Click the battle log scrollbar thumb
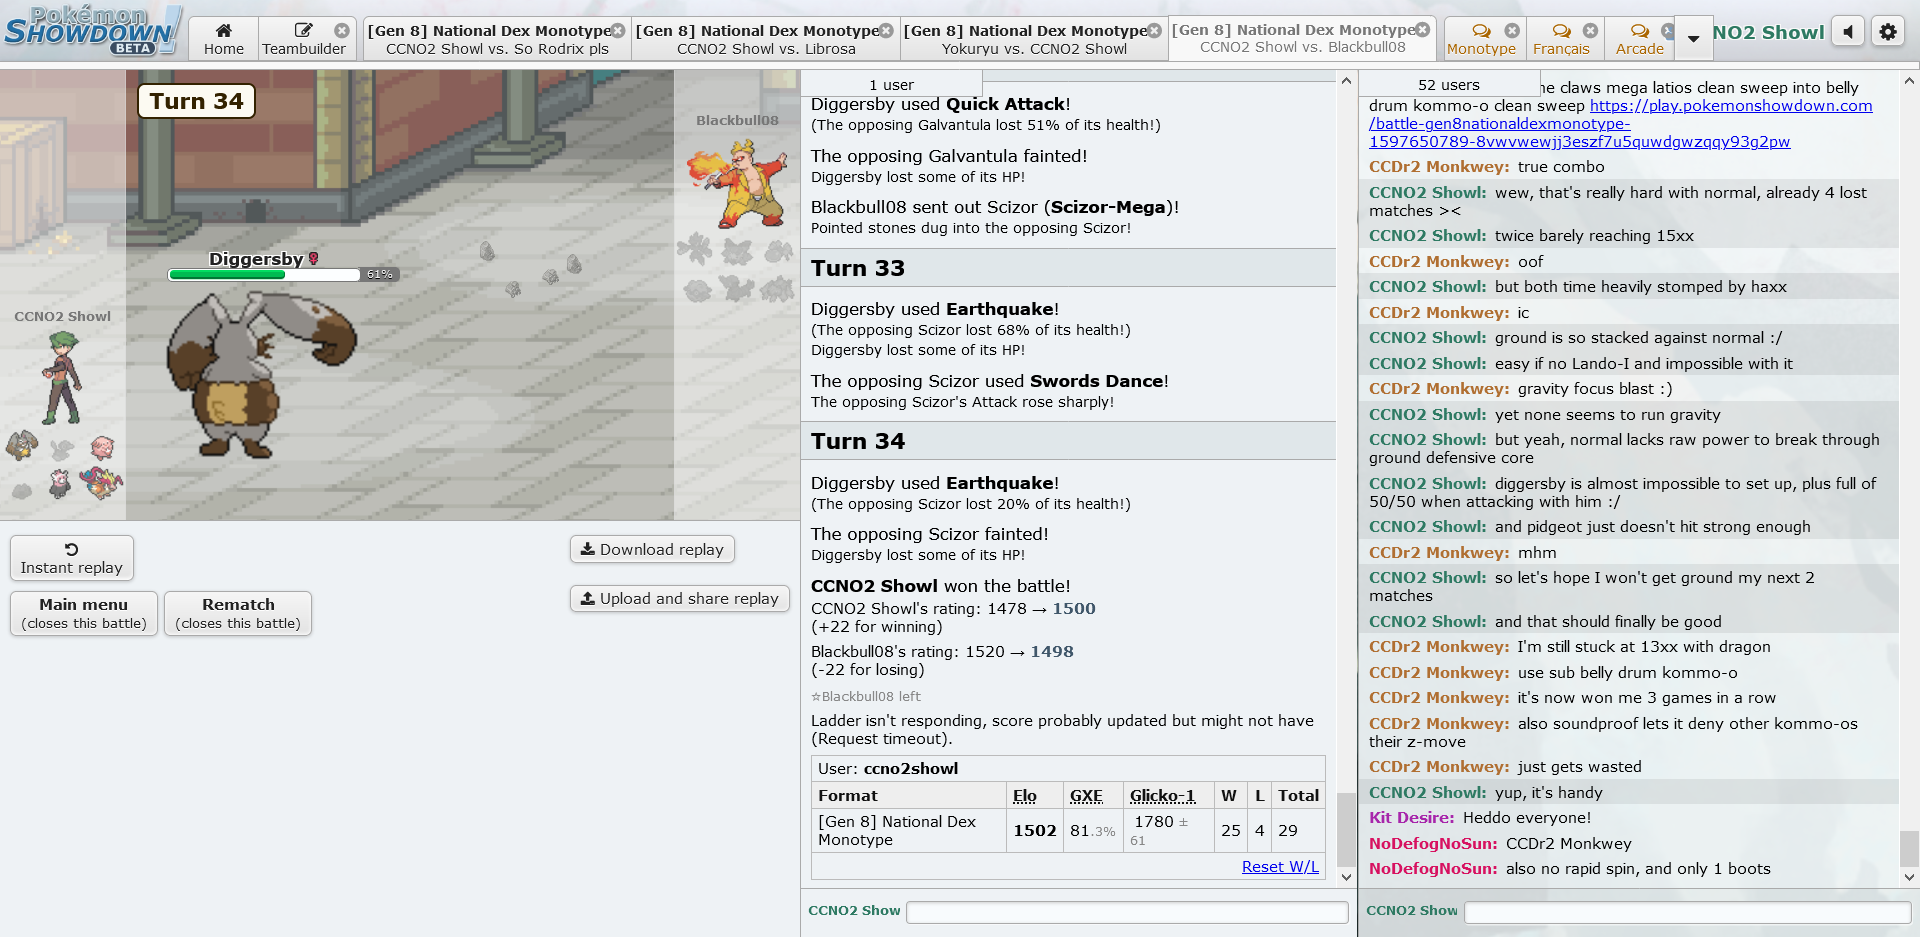Image resolution: width=1920 pixels, height=937 pixels. [x=1346, y=828]
